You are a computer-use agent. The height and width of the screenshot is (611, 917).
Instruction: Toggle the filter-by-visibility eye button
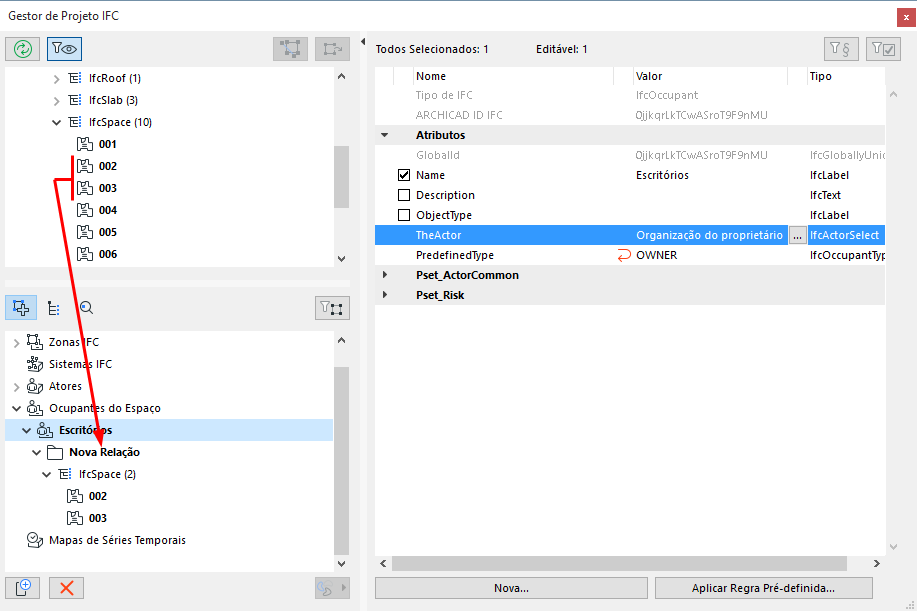tap(64, 48)
